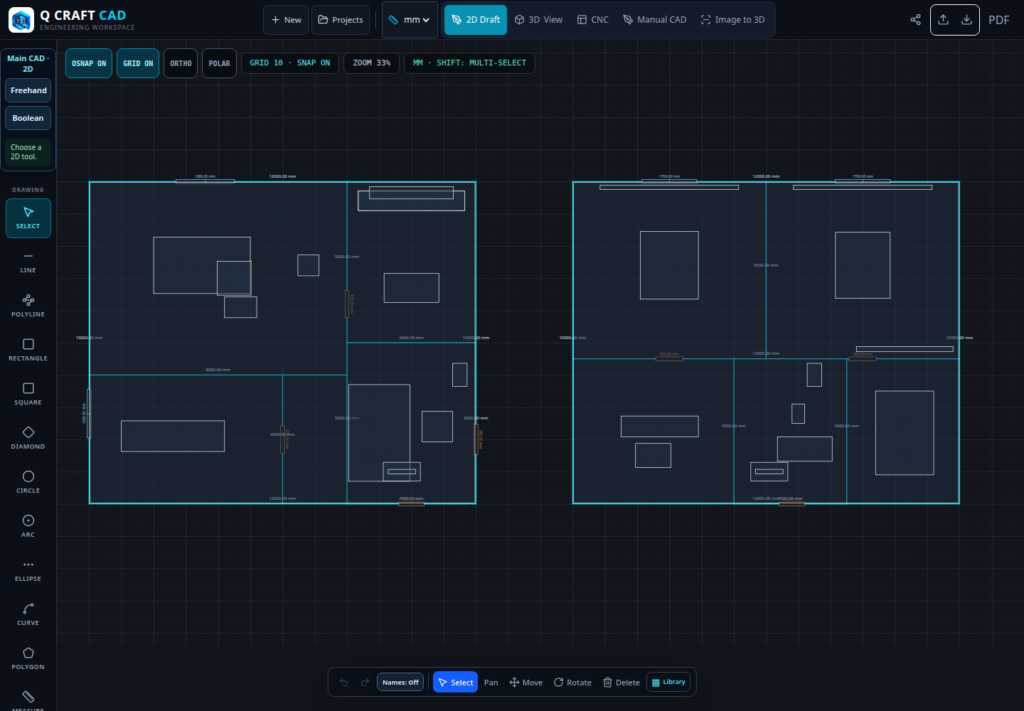Click the download arrow icon

click(967, 20)
